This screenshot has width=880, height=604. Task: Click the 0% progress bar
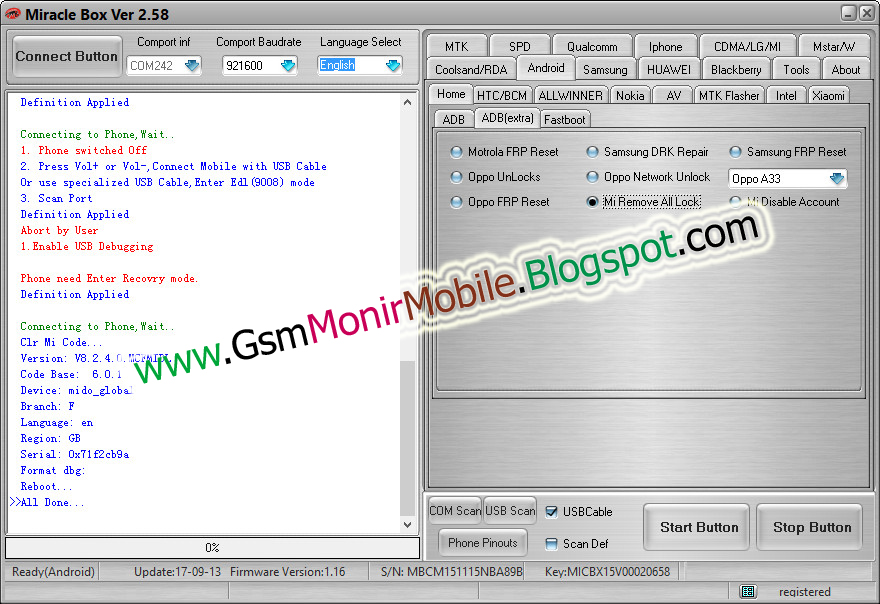212,547
